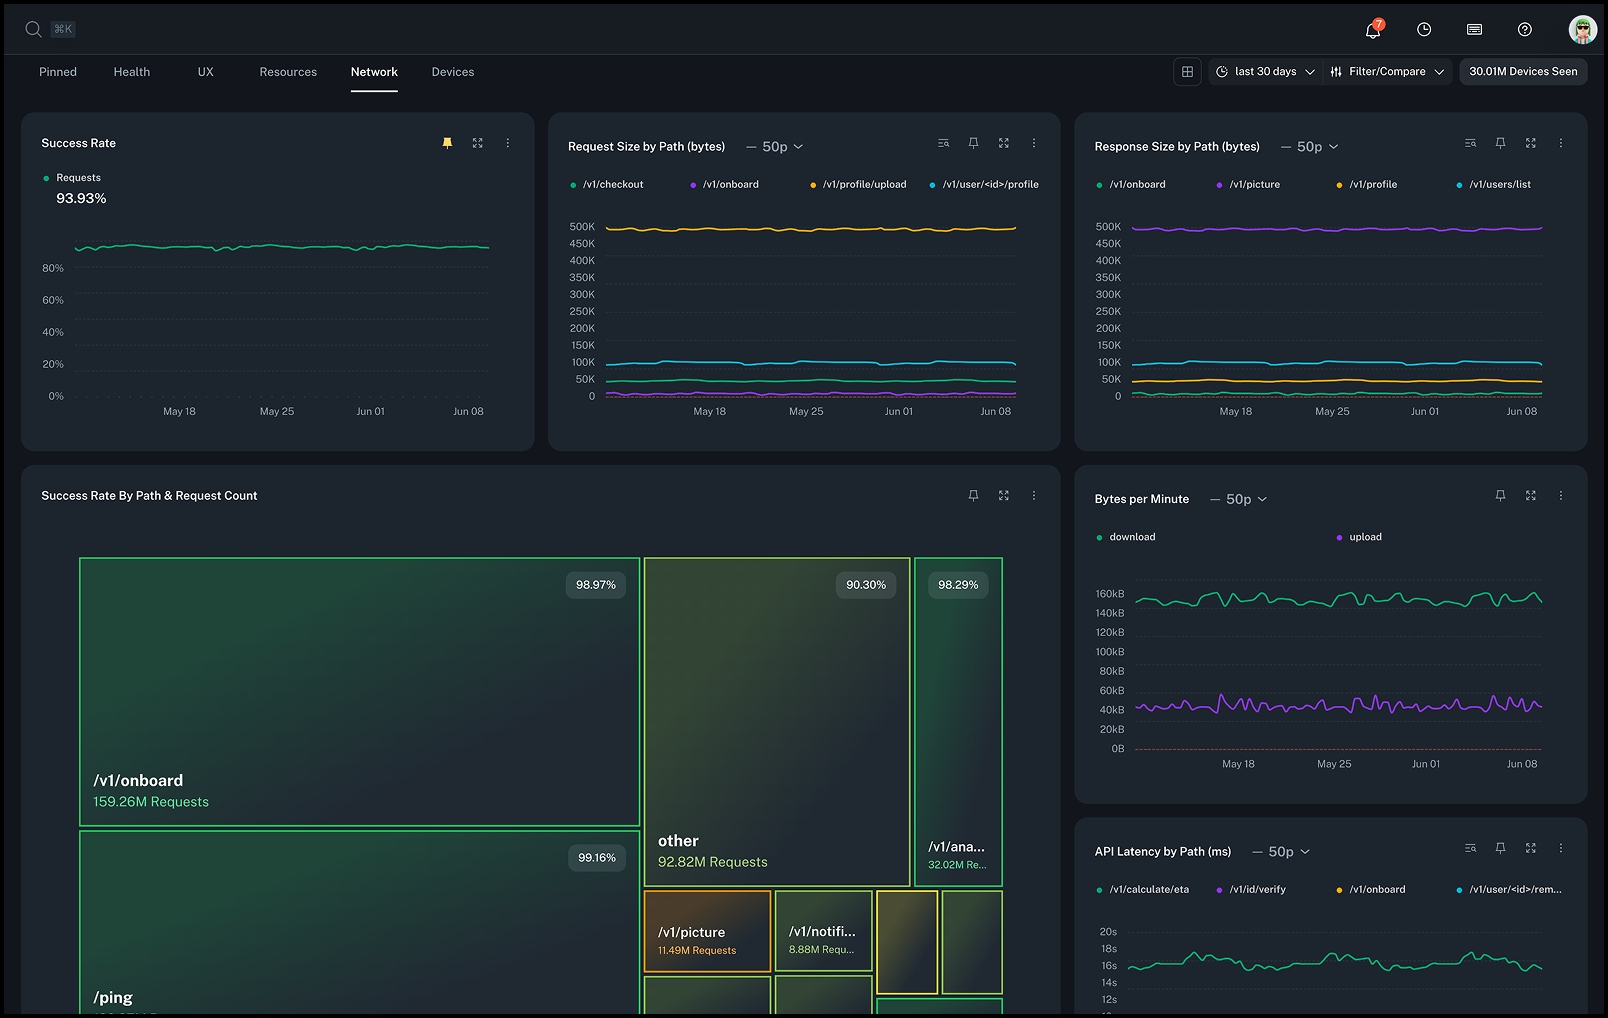This screenshot has height=1018, width=1608.
Task: Open the Filter/Compare dropdown
Action: (x=1388, y=72)
